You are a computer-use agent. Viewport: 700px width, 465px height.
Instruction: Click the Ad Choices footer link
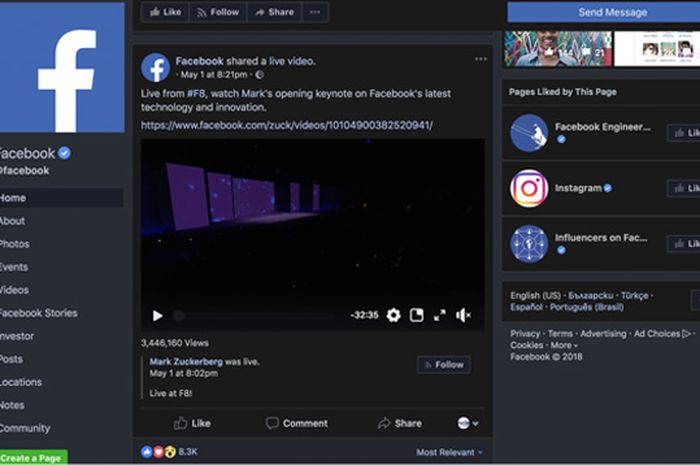(662, 334)
